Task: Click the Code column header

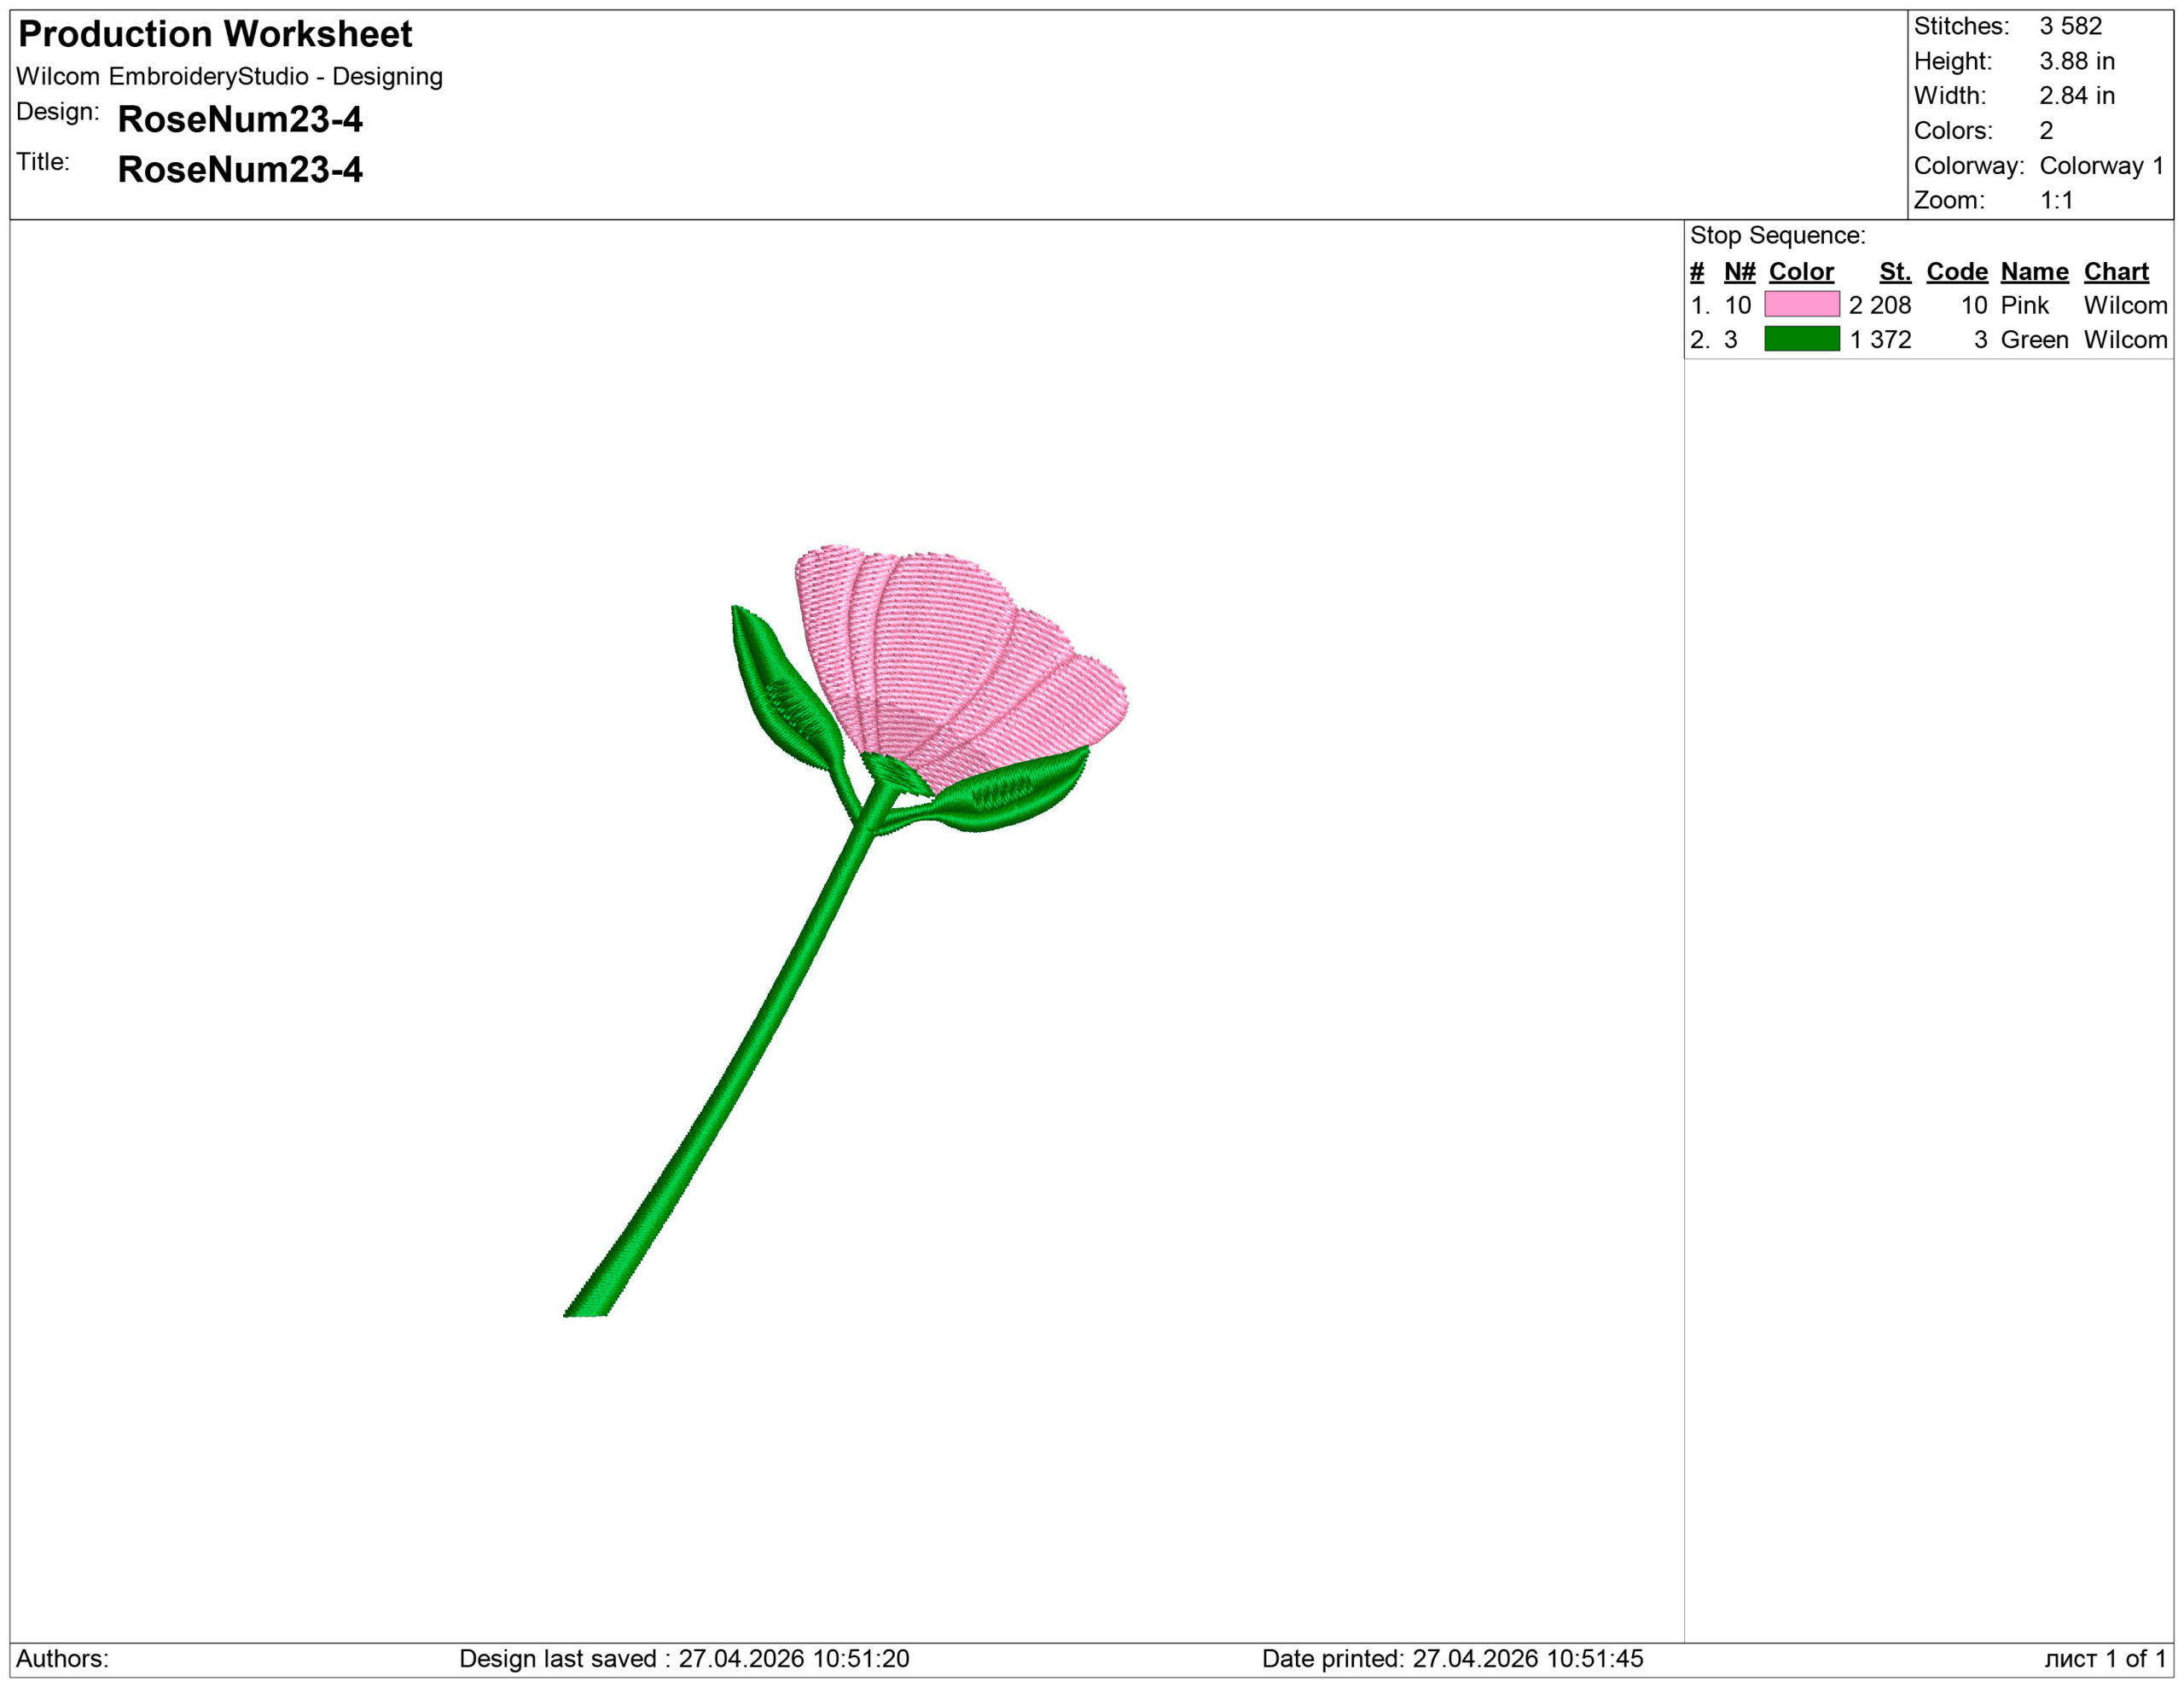Action: [x=1956, y=271]
